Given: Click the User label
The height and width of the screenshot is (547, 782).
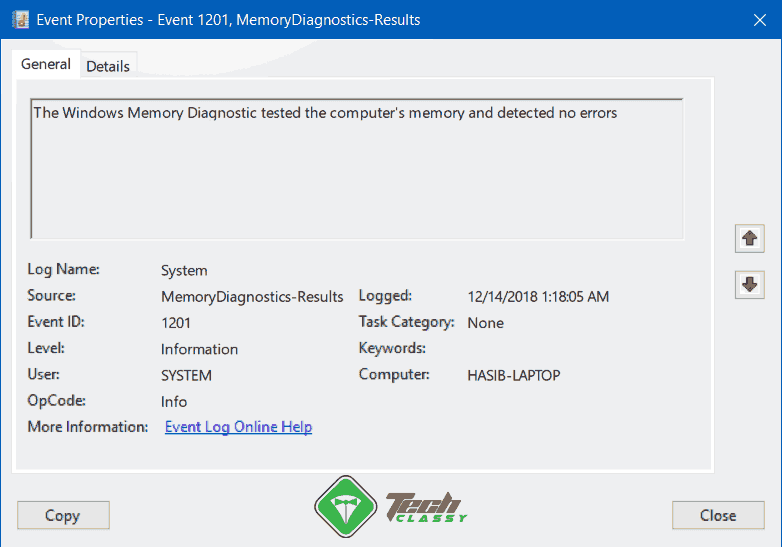Looking at the screenshot, I should point(43,374).
